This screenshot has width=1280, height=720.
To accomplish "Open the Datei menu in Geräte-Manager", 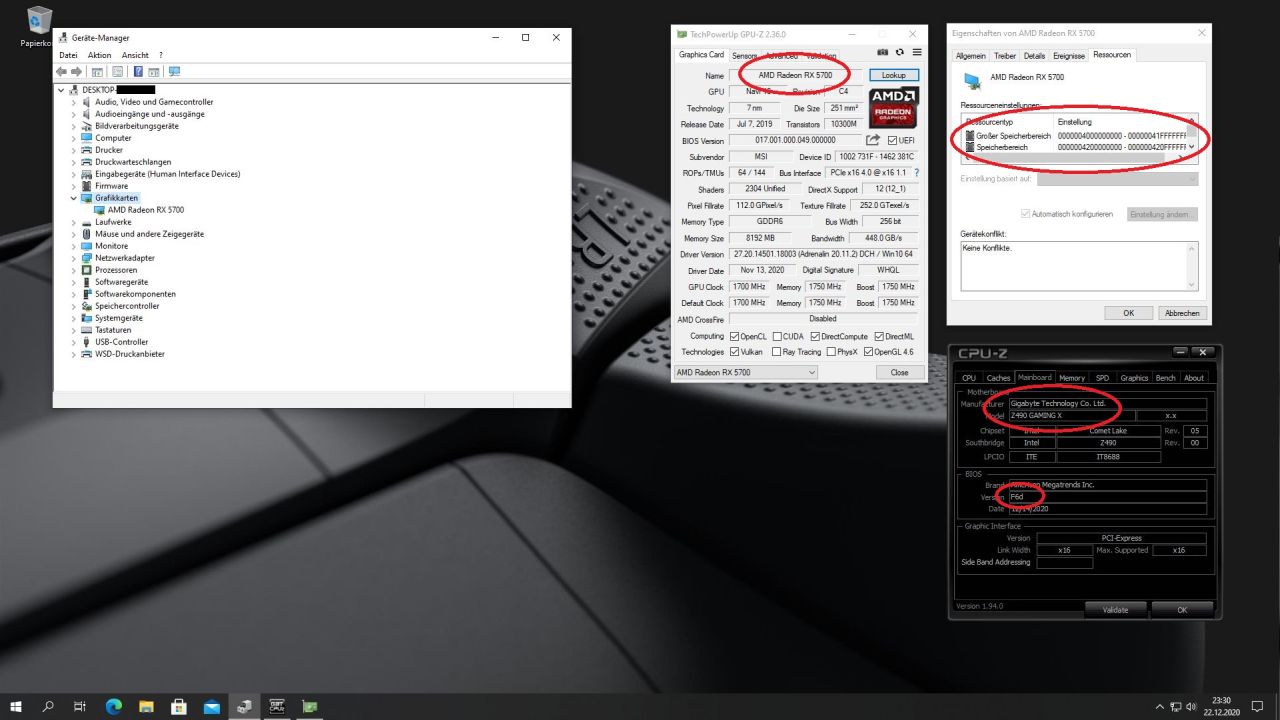I will point(68,55).
